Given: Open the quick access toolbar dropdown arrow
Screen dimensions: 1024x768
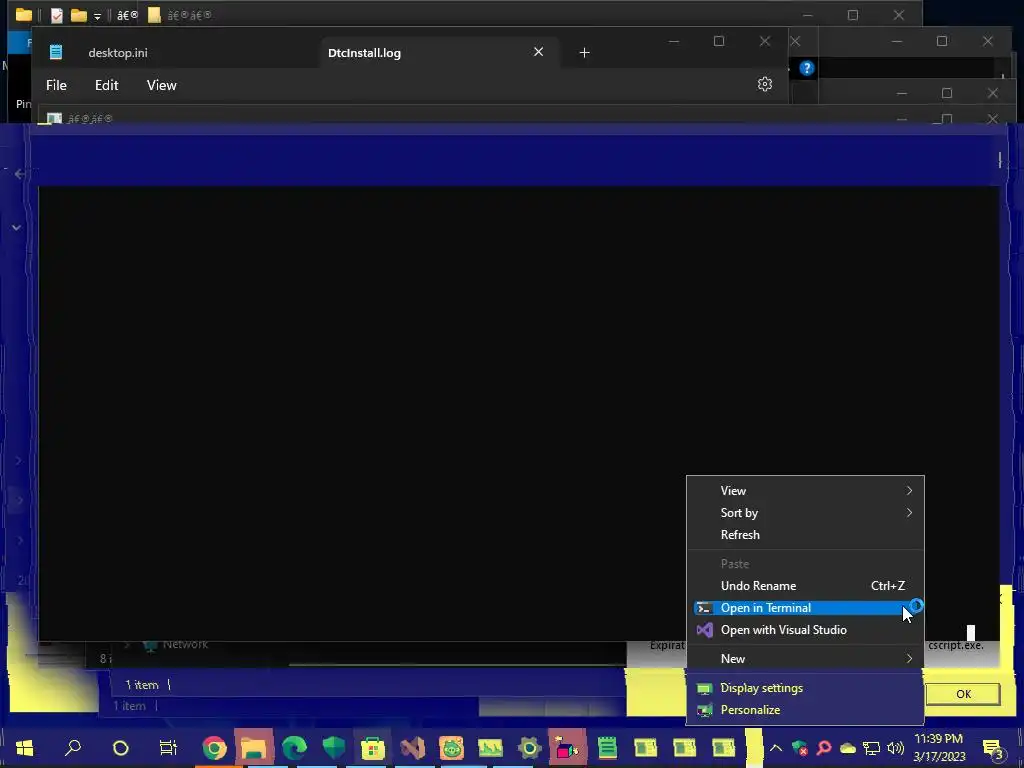Looking at the screenshot, I should [x=97, y=16].
